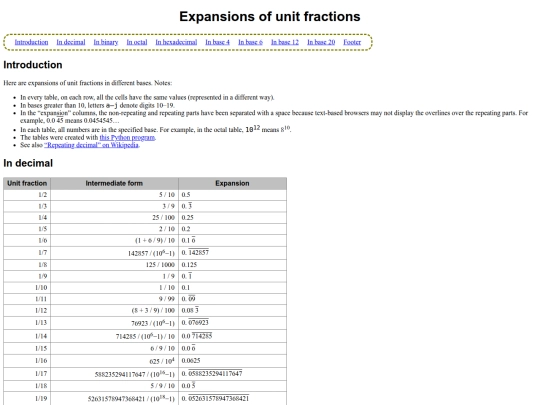Select the In base 6 link
Image resolution: width=540 pixels, height=405 pixels.
click(250, 42)
